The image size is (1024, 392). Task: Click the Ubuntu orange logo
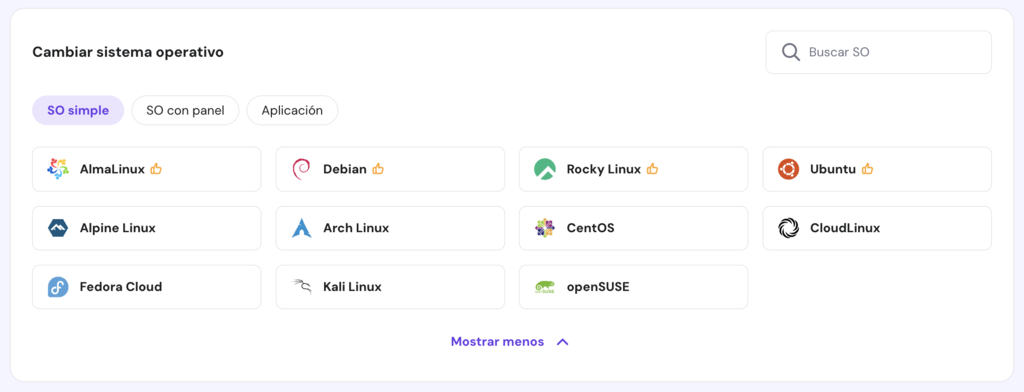pyautogui.click(x=788, y=169)
